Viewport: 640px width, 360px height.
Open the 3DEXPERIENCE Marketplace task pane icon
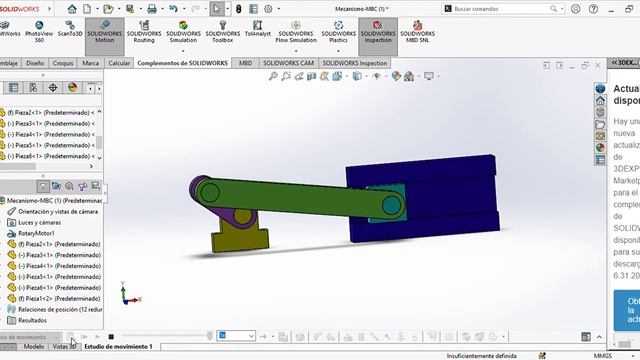click(x=600, y=89)
